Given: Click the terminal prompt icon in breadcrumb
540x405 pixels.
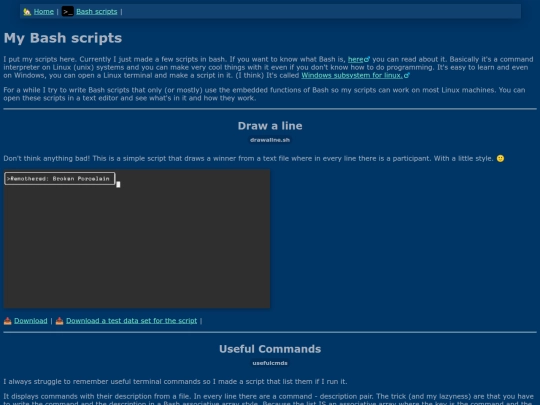Looking at the screenshot, I should 68,12.
